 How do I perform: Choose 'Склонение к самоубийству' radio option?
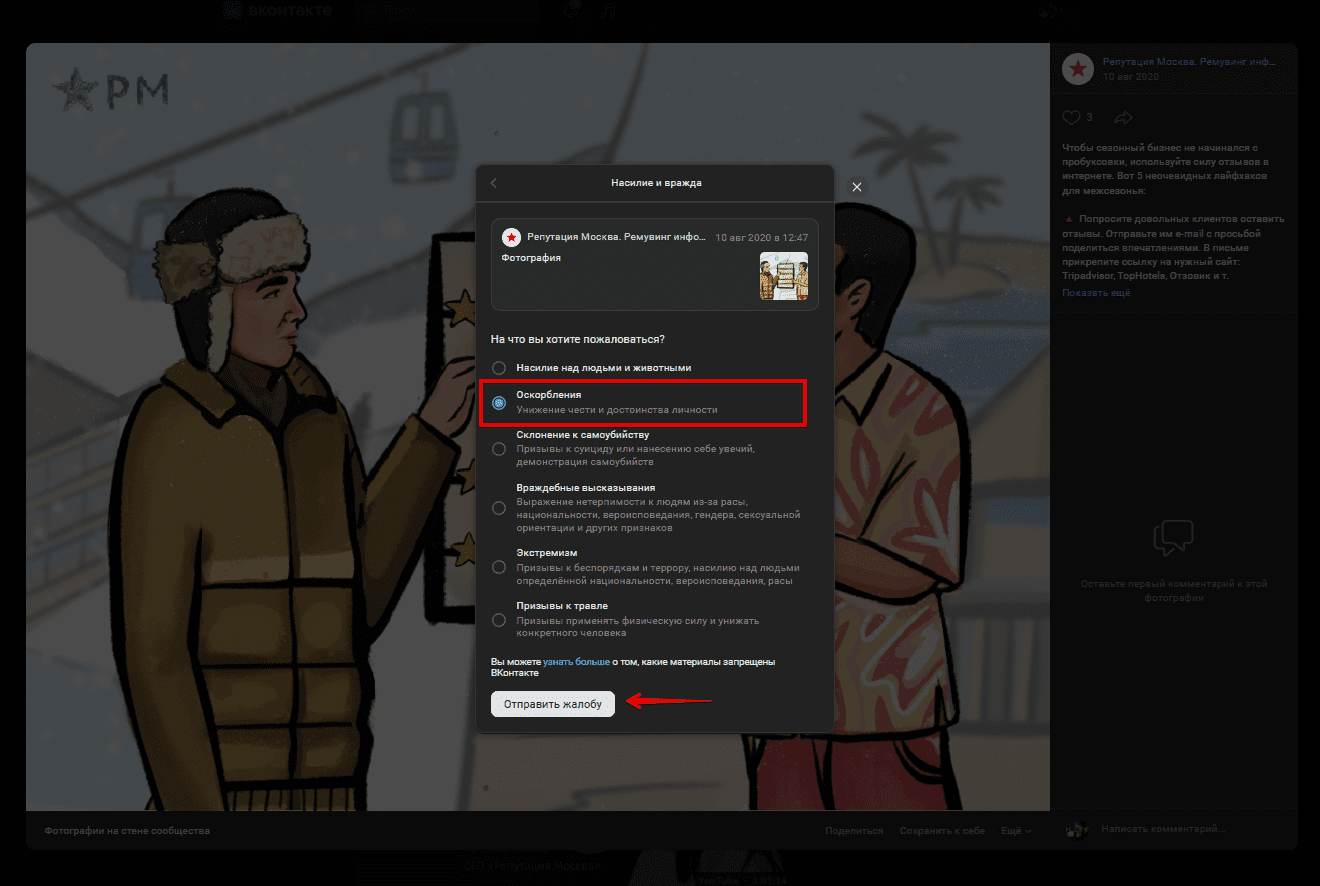tap(499, 449)
